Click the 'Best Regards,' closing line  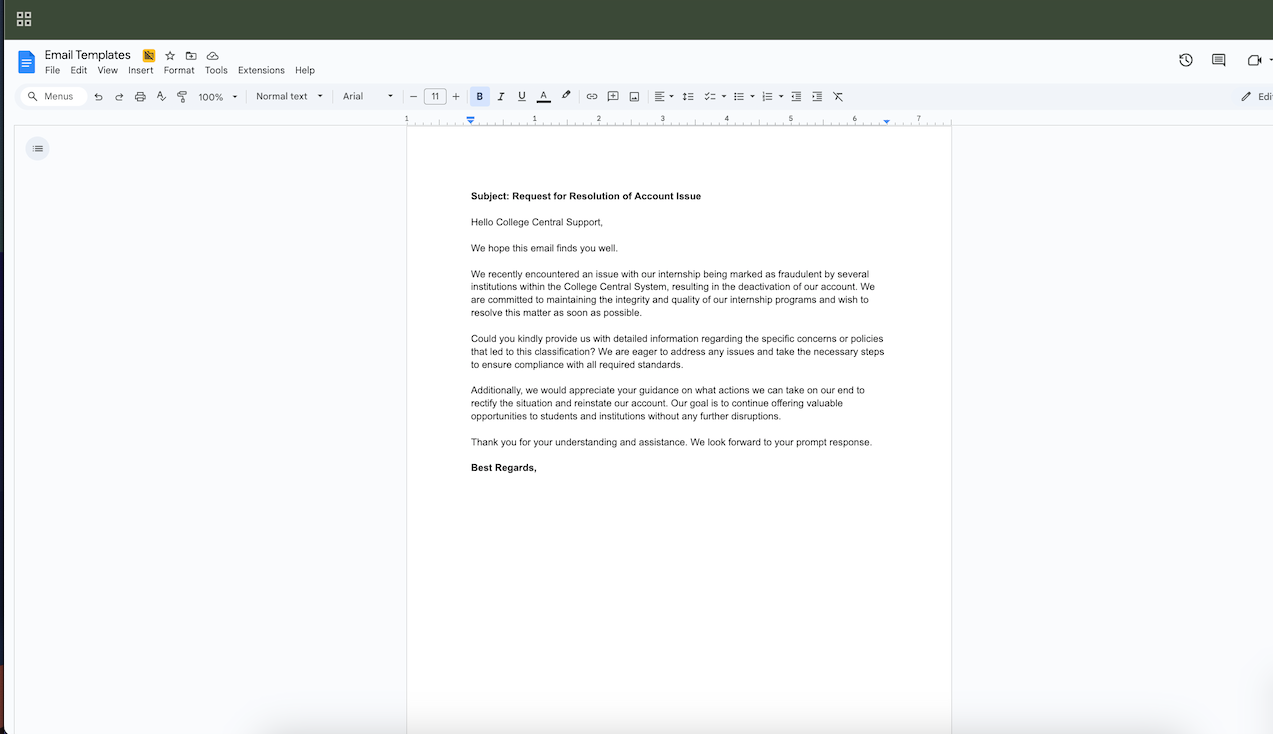(x=504, y=468)
